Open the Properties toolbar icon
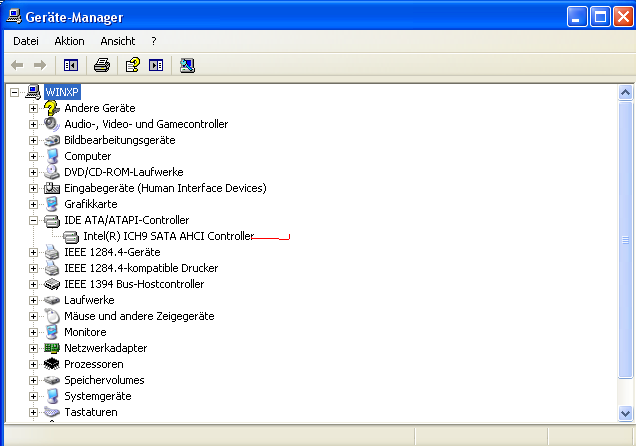The width and height of the screenshot is (636, 446). point(133,65)
